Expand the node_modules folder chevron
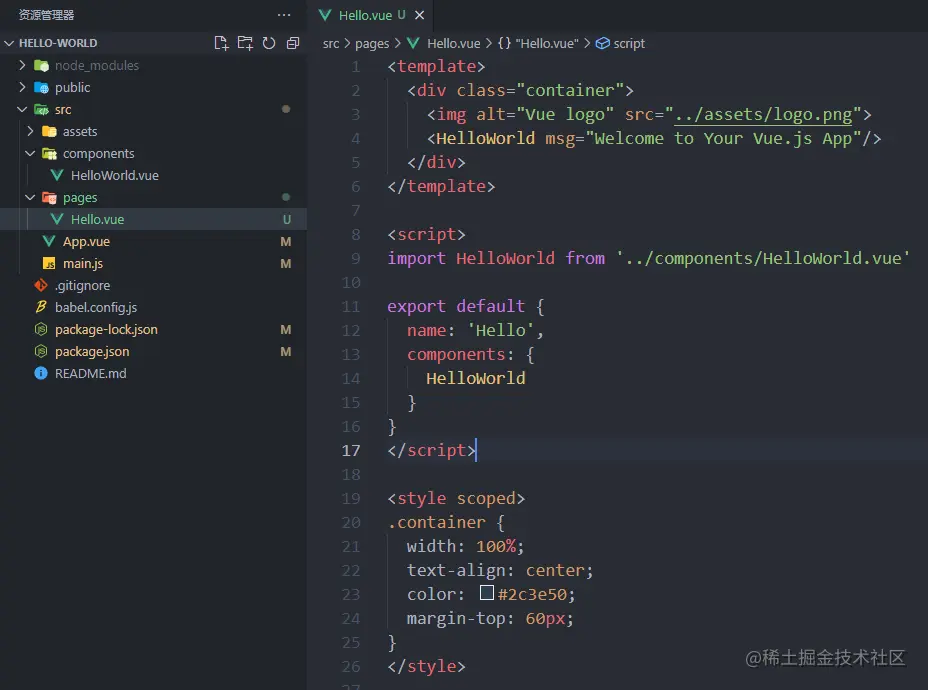928x690 pixels. pyautogui.click(x=22, y=65)
